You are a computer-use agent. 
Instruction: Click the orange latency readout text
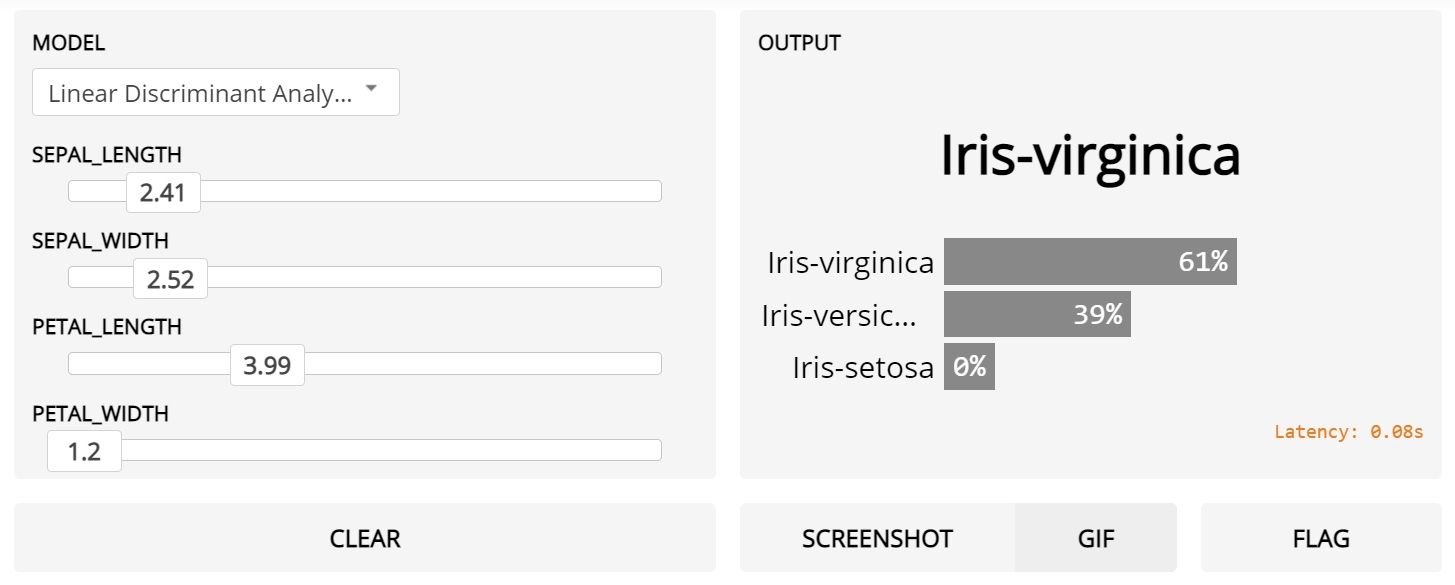1348,432
